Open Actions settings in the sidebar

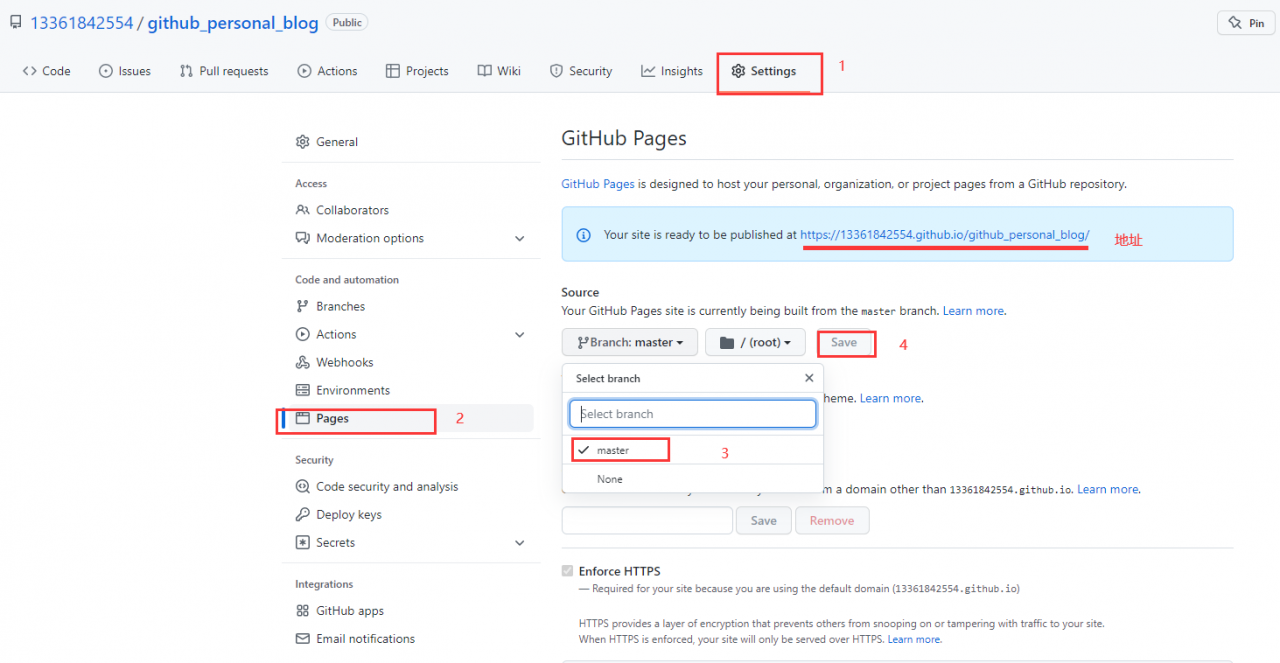pos(336,334)
